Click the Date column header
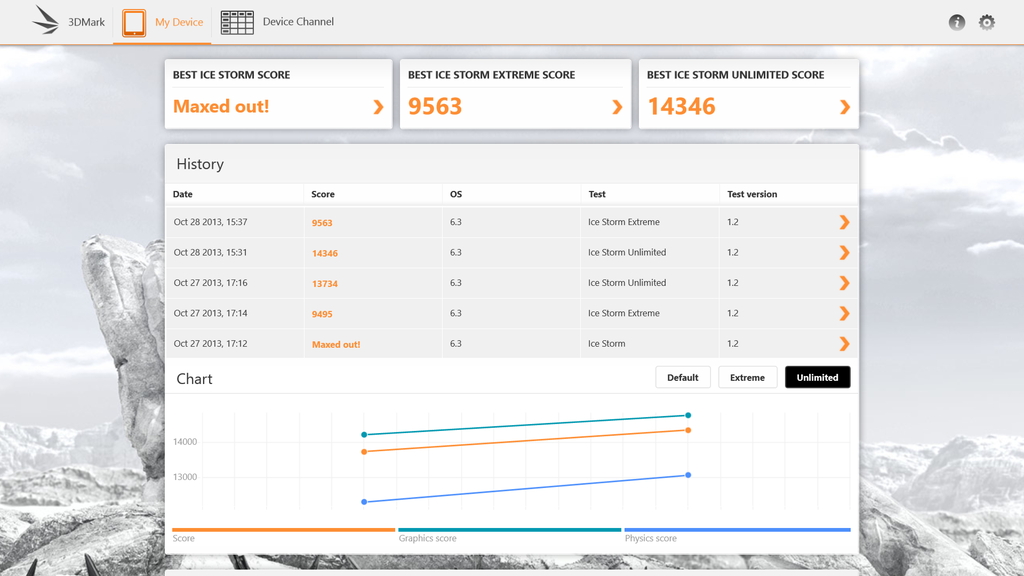 pos(182,194)
